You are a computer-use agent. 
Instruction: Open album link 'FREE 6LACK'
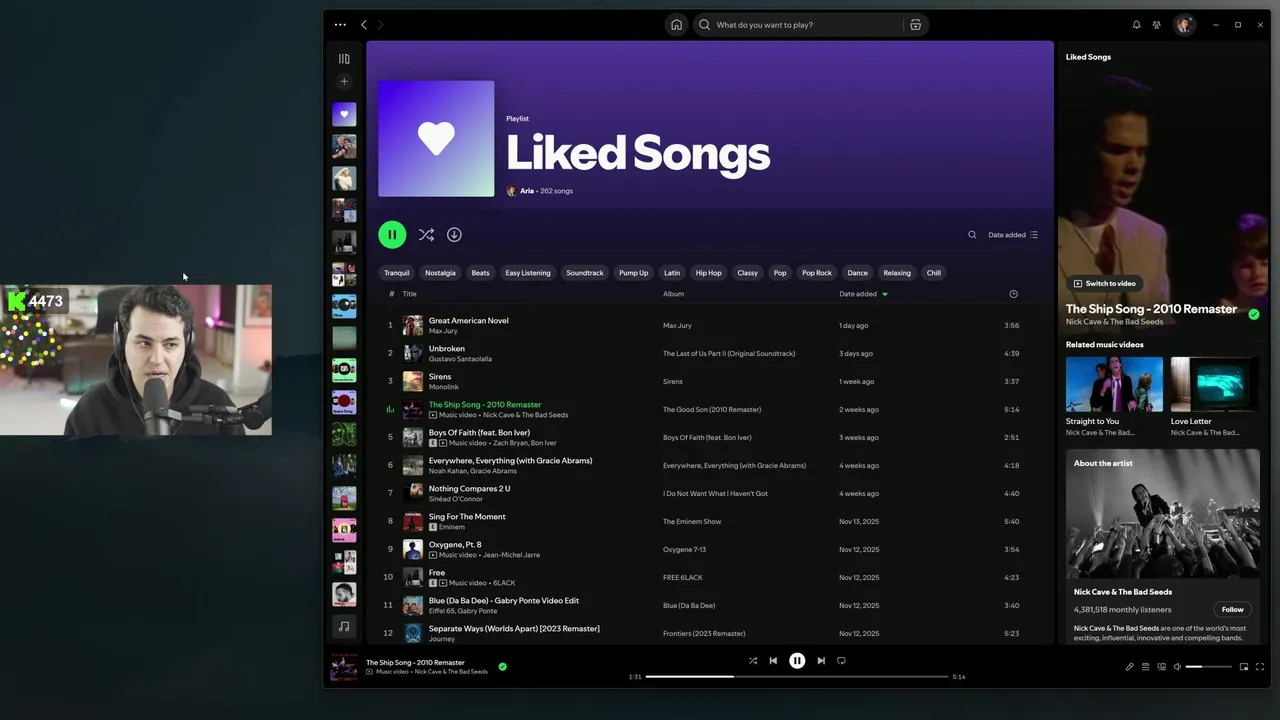tap(683, 577)
